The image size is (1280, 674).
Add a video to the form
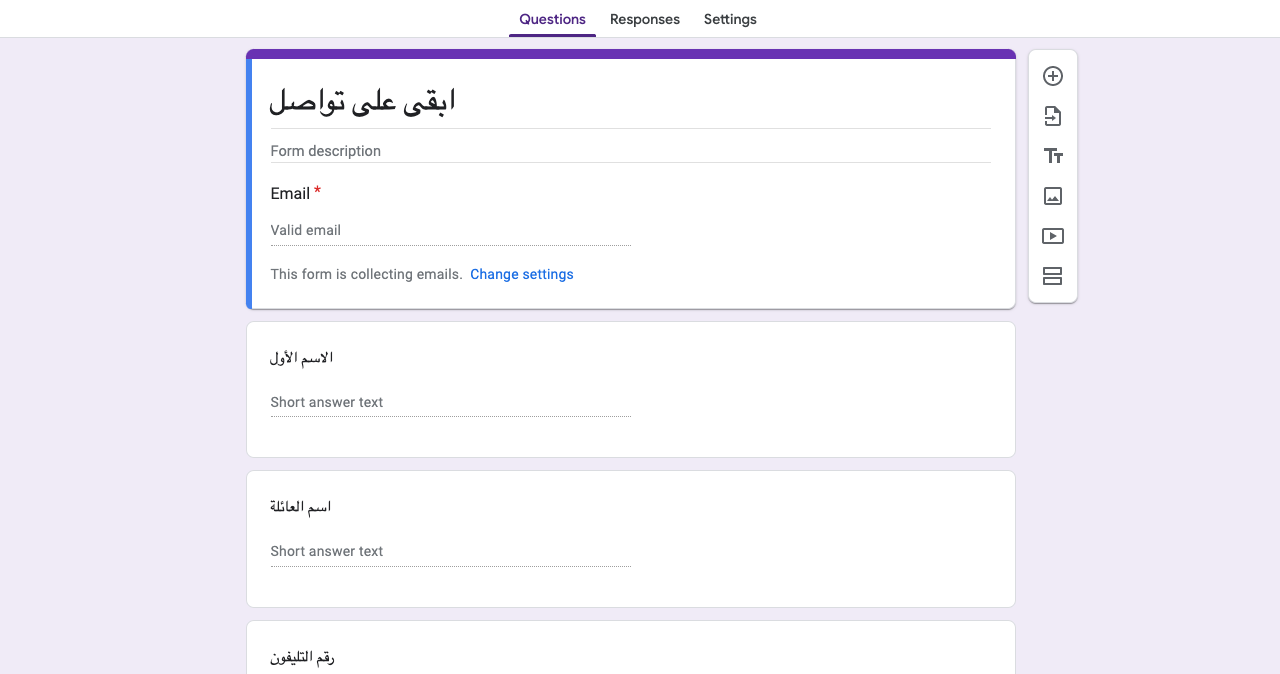click(1052, 236)
